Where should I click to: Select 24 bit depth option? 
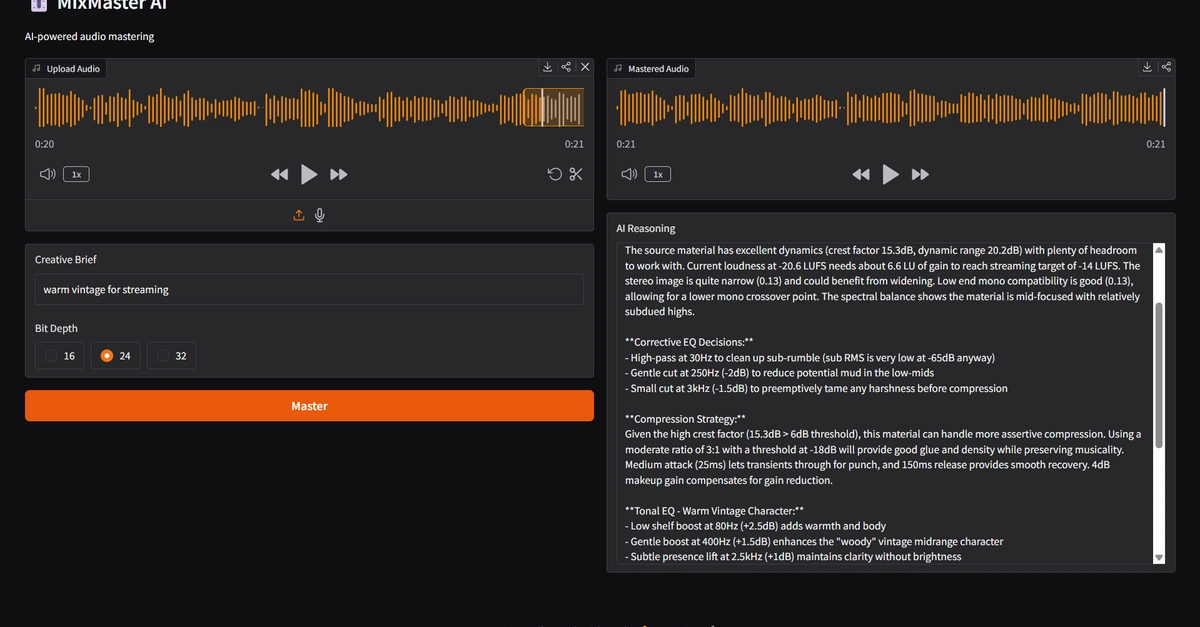click(116, 355)
